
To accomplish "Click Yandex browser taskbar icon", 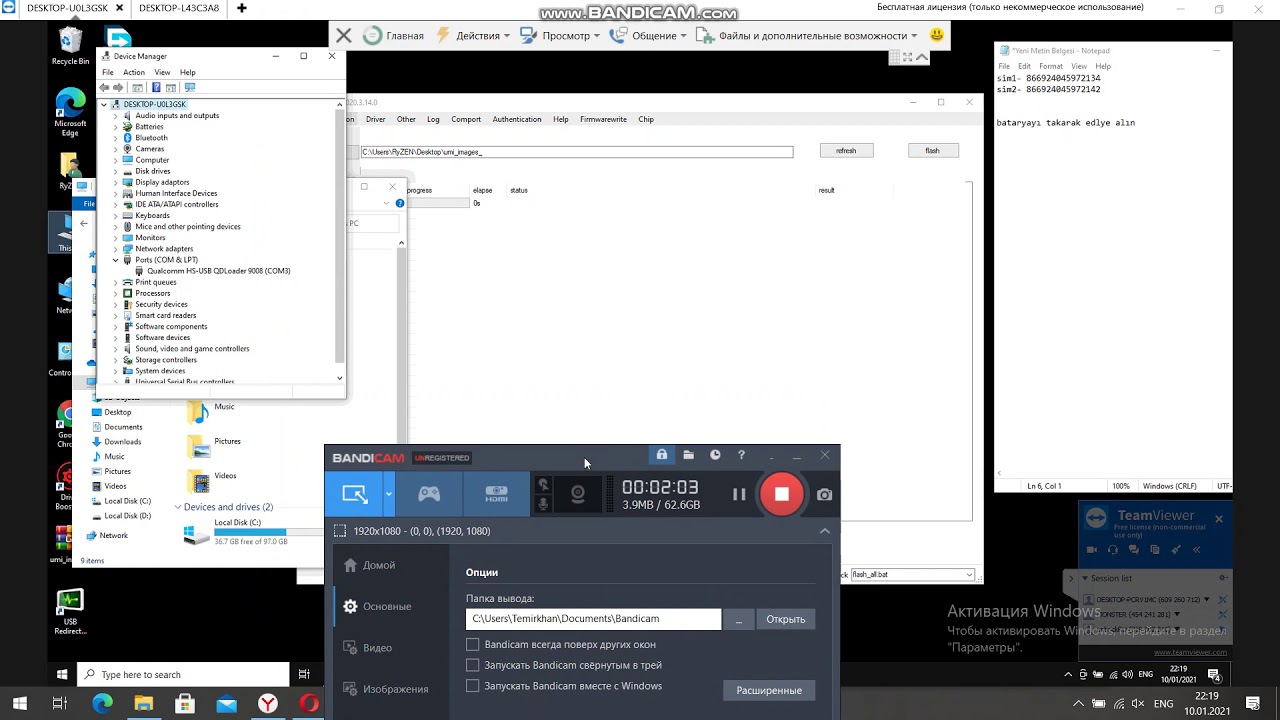I will tap(268, 704).
